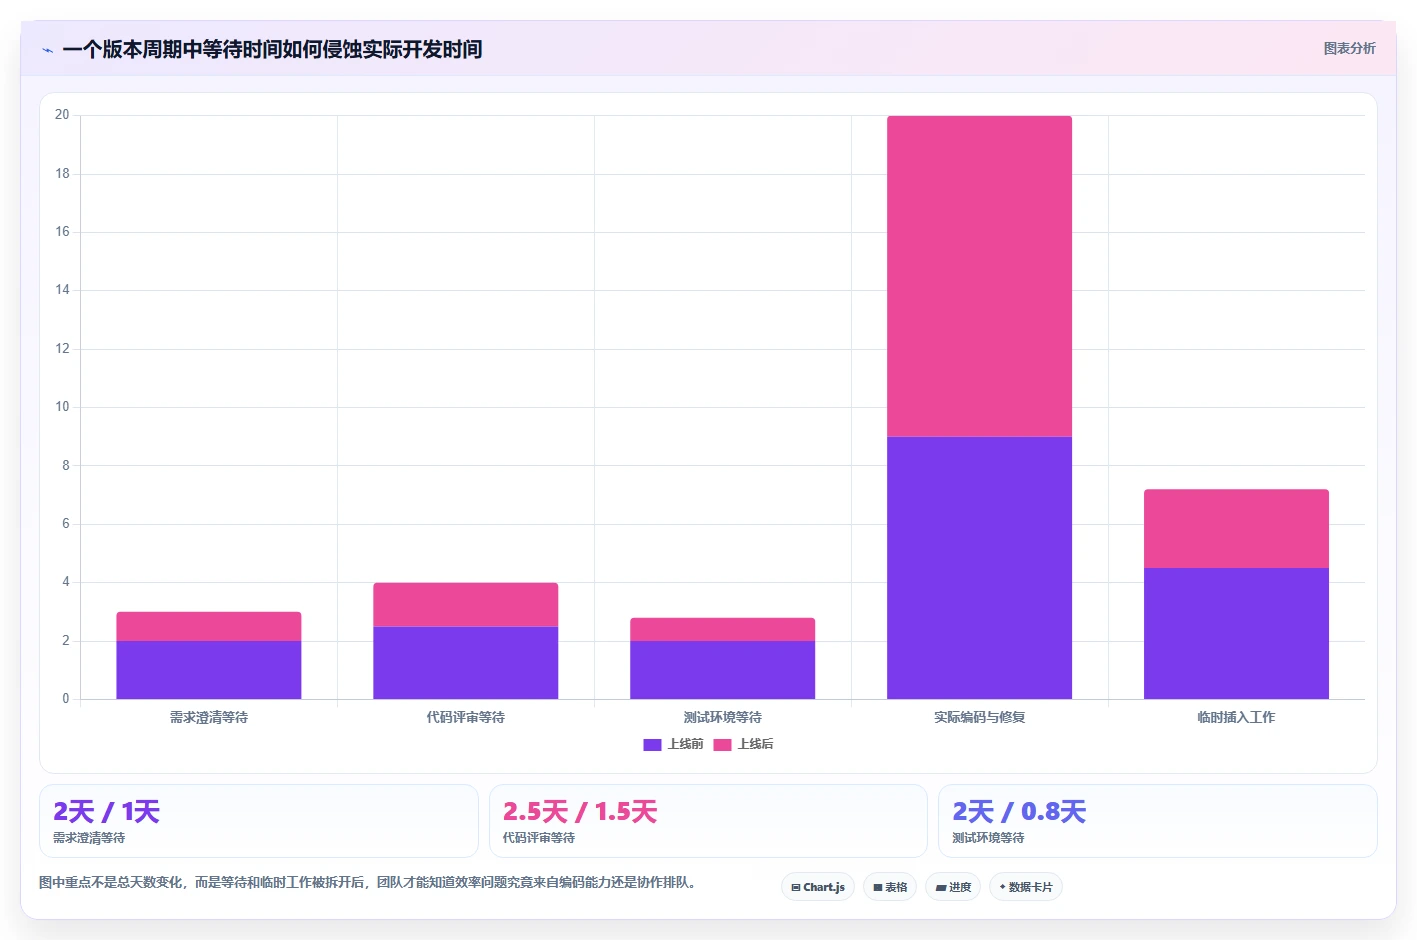The image size is (1417, 940).
Task: Toggle the 上线前 legend series
Action: (x=674, y=744)
